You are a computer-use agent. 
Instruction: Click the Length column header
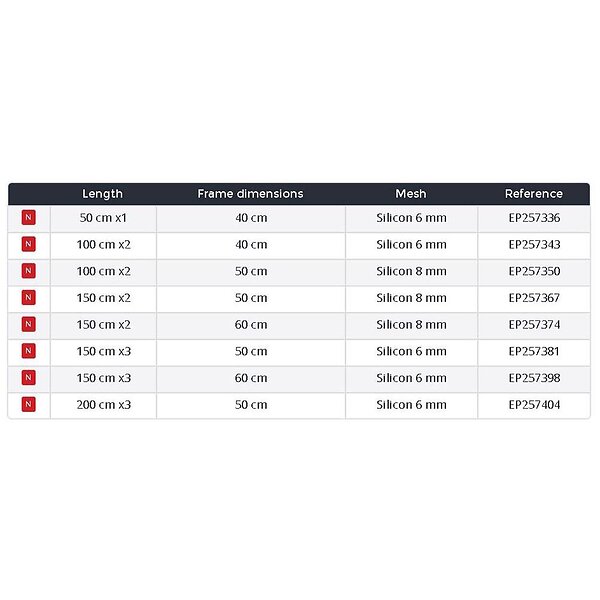tap(103, 194)
